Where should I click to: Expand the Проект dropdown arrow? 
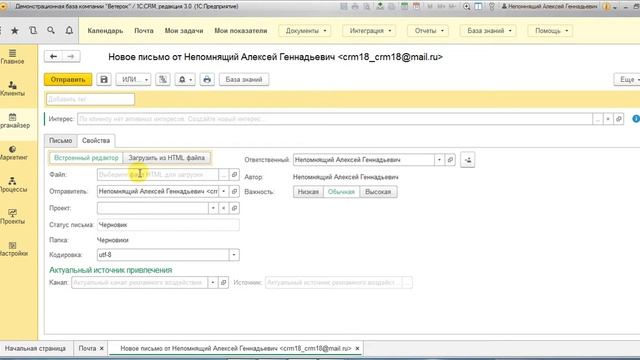coord(213,208)
